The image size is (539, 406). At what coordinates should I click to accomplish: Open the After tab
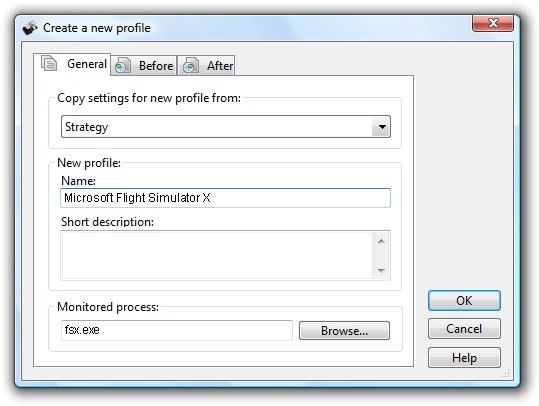point(206,65)
